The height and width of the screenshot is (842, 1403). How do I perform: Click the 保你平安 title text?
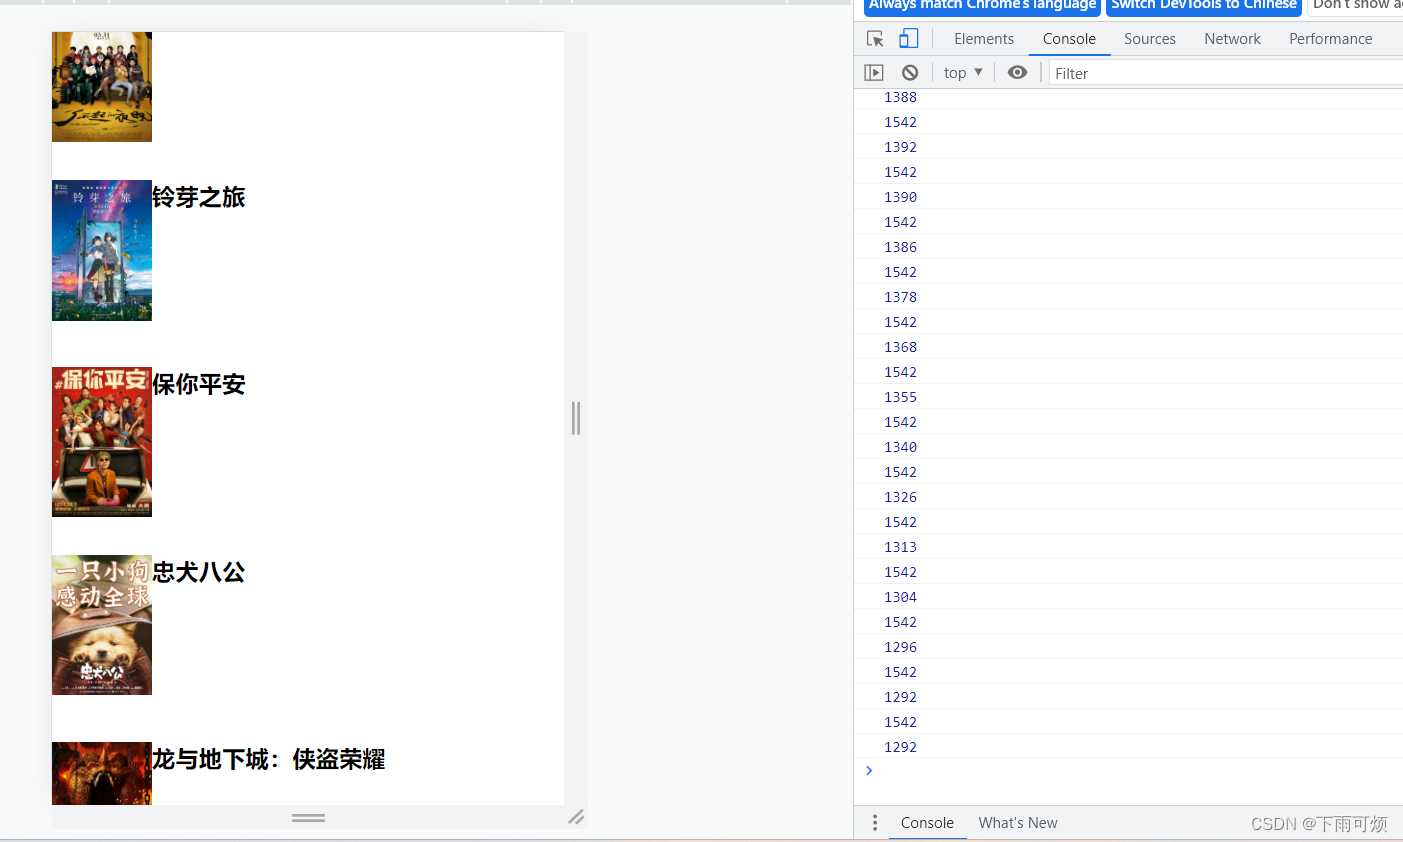(199, 384)
